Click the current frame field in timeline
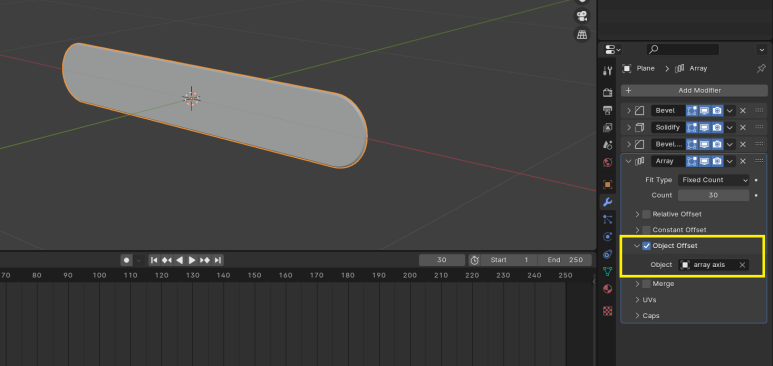The width and height of the screenshot is (773, 366). (442, 260)
